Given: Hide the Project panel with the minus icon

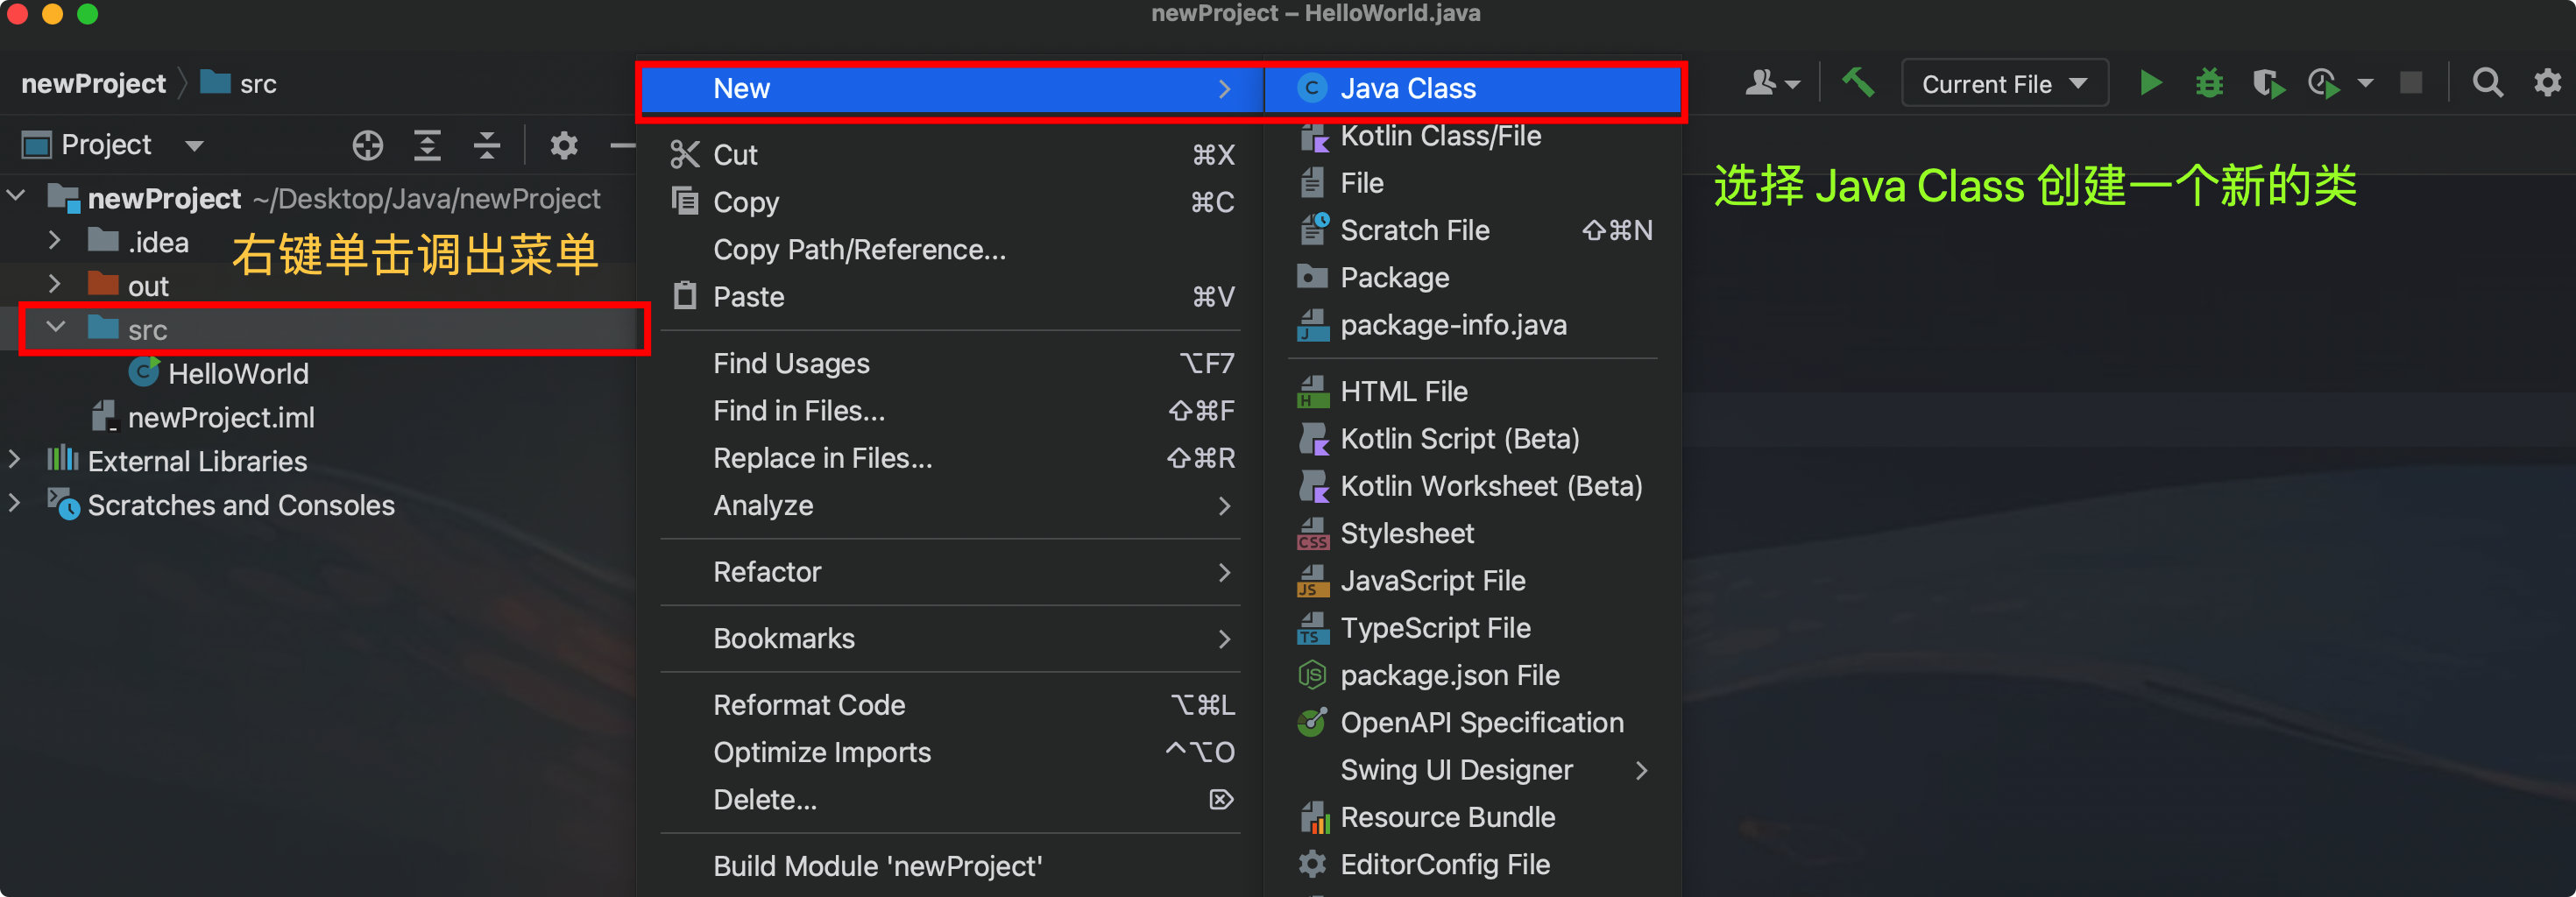Looking at the screenshot, I should pyautogui.click(x=622, y=146).
